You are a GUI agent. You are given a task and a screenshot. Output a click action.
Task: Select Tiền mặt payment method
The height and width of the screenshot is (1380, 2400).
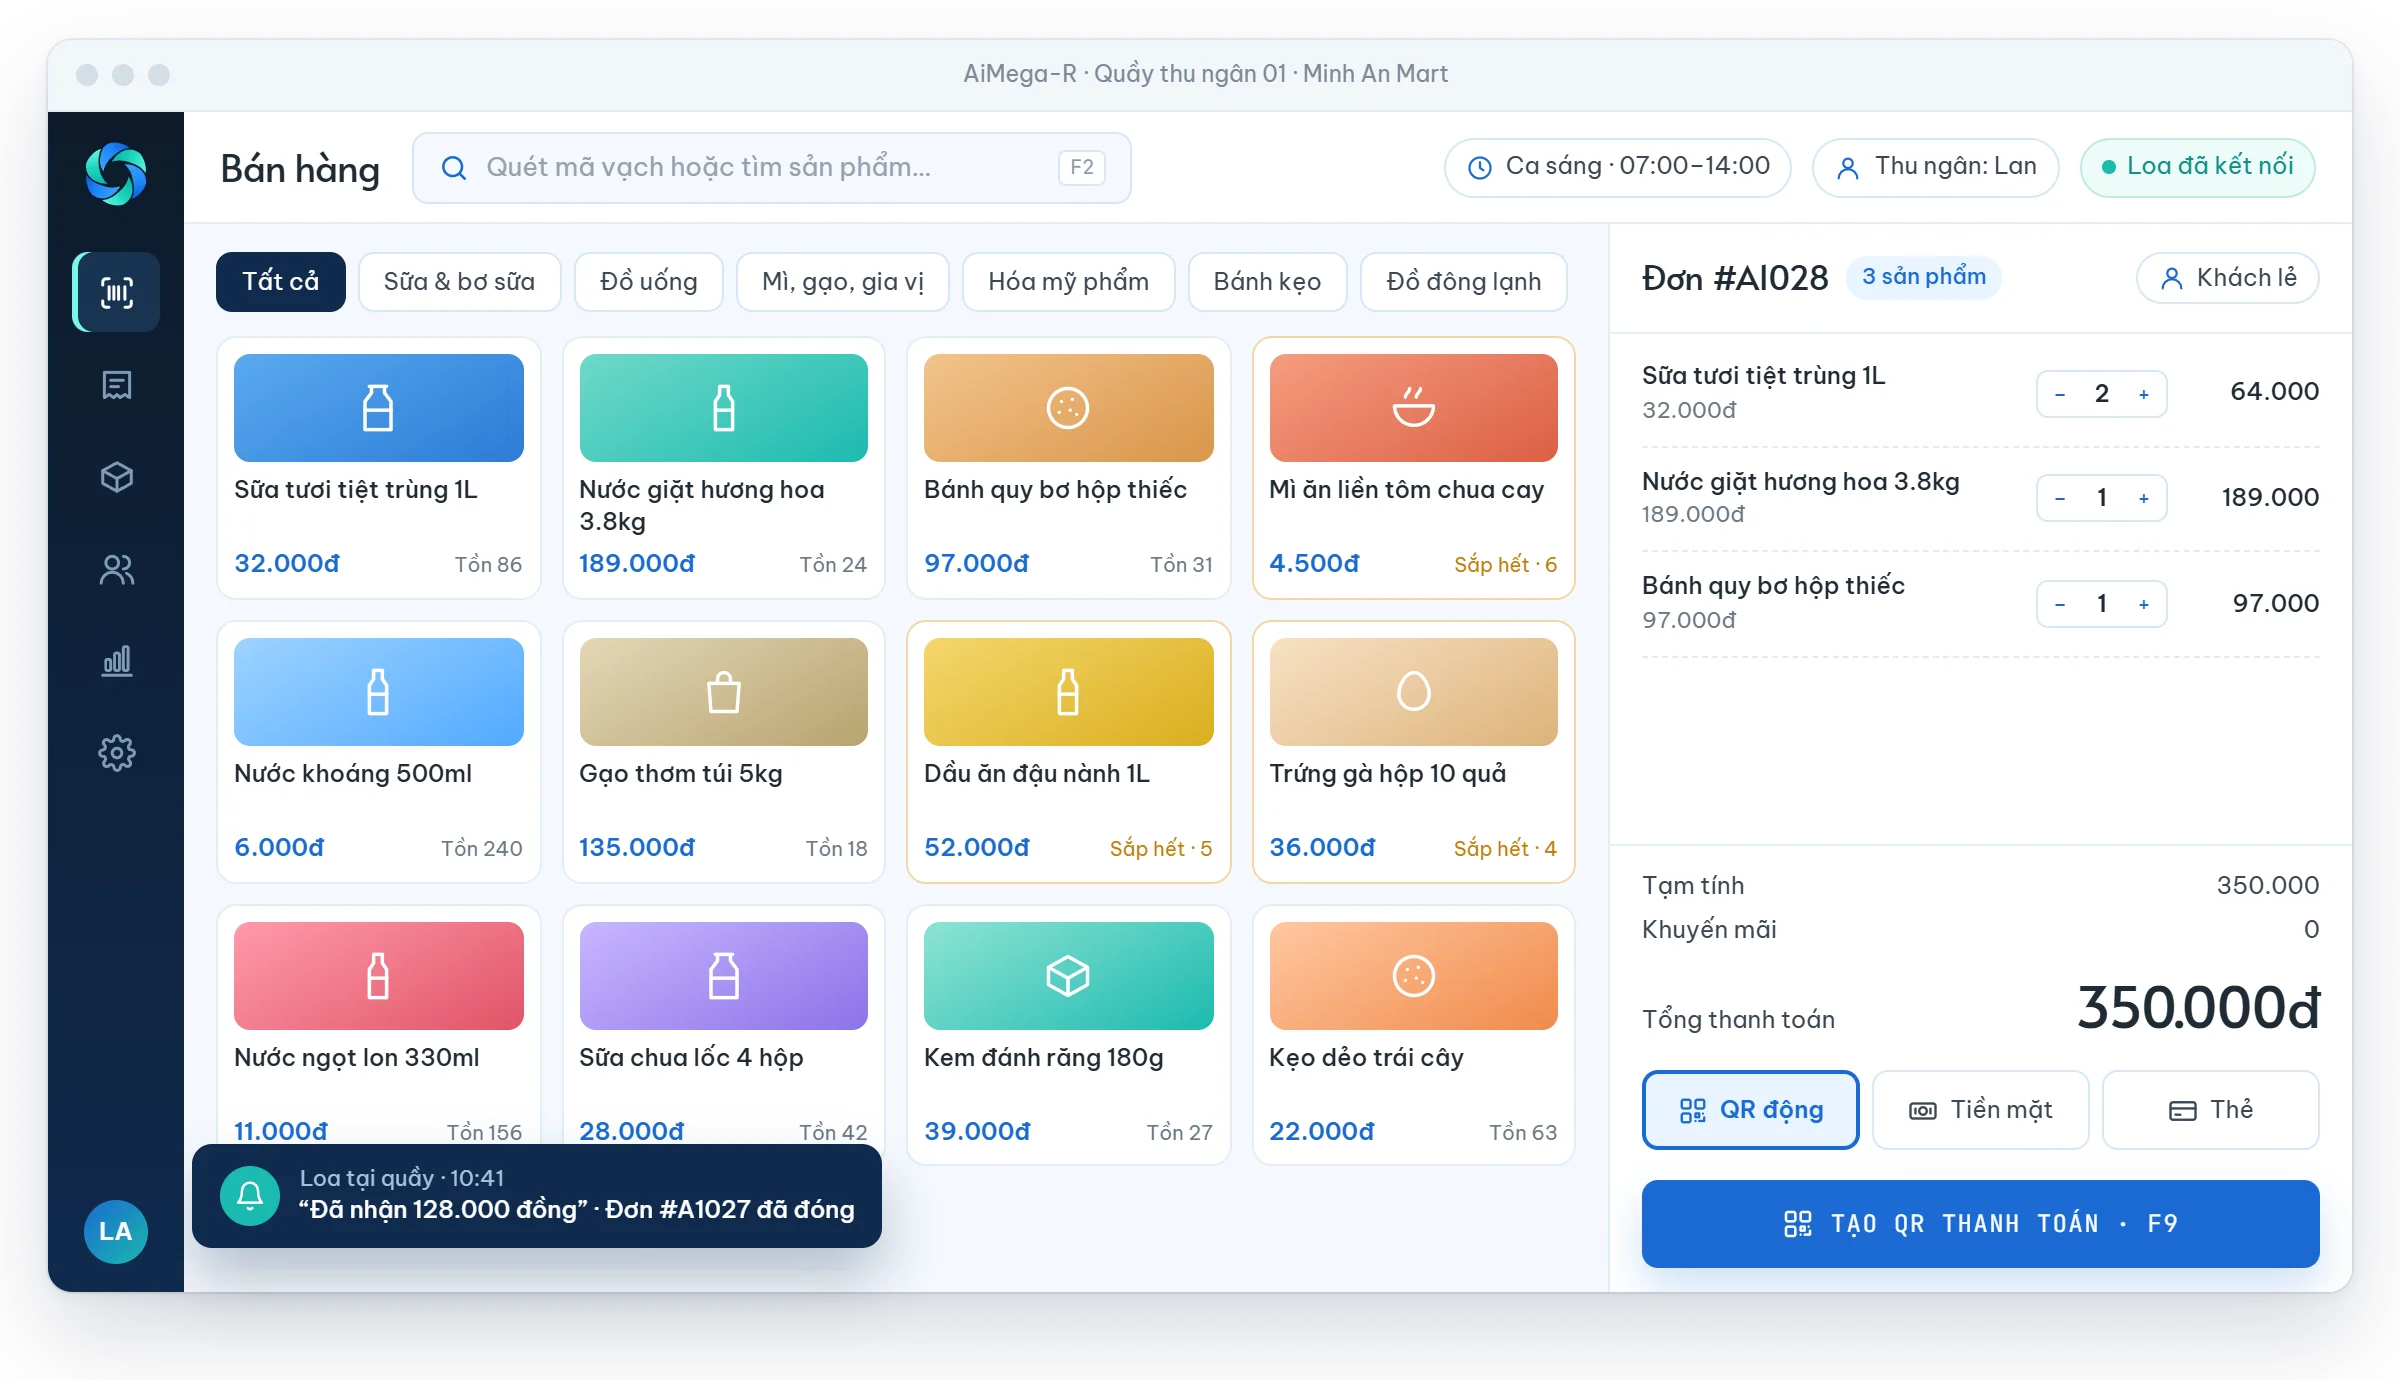pyautogui.click(x=1980, y=1110)
